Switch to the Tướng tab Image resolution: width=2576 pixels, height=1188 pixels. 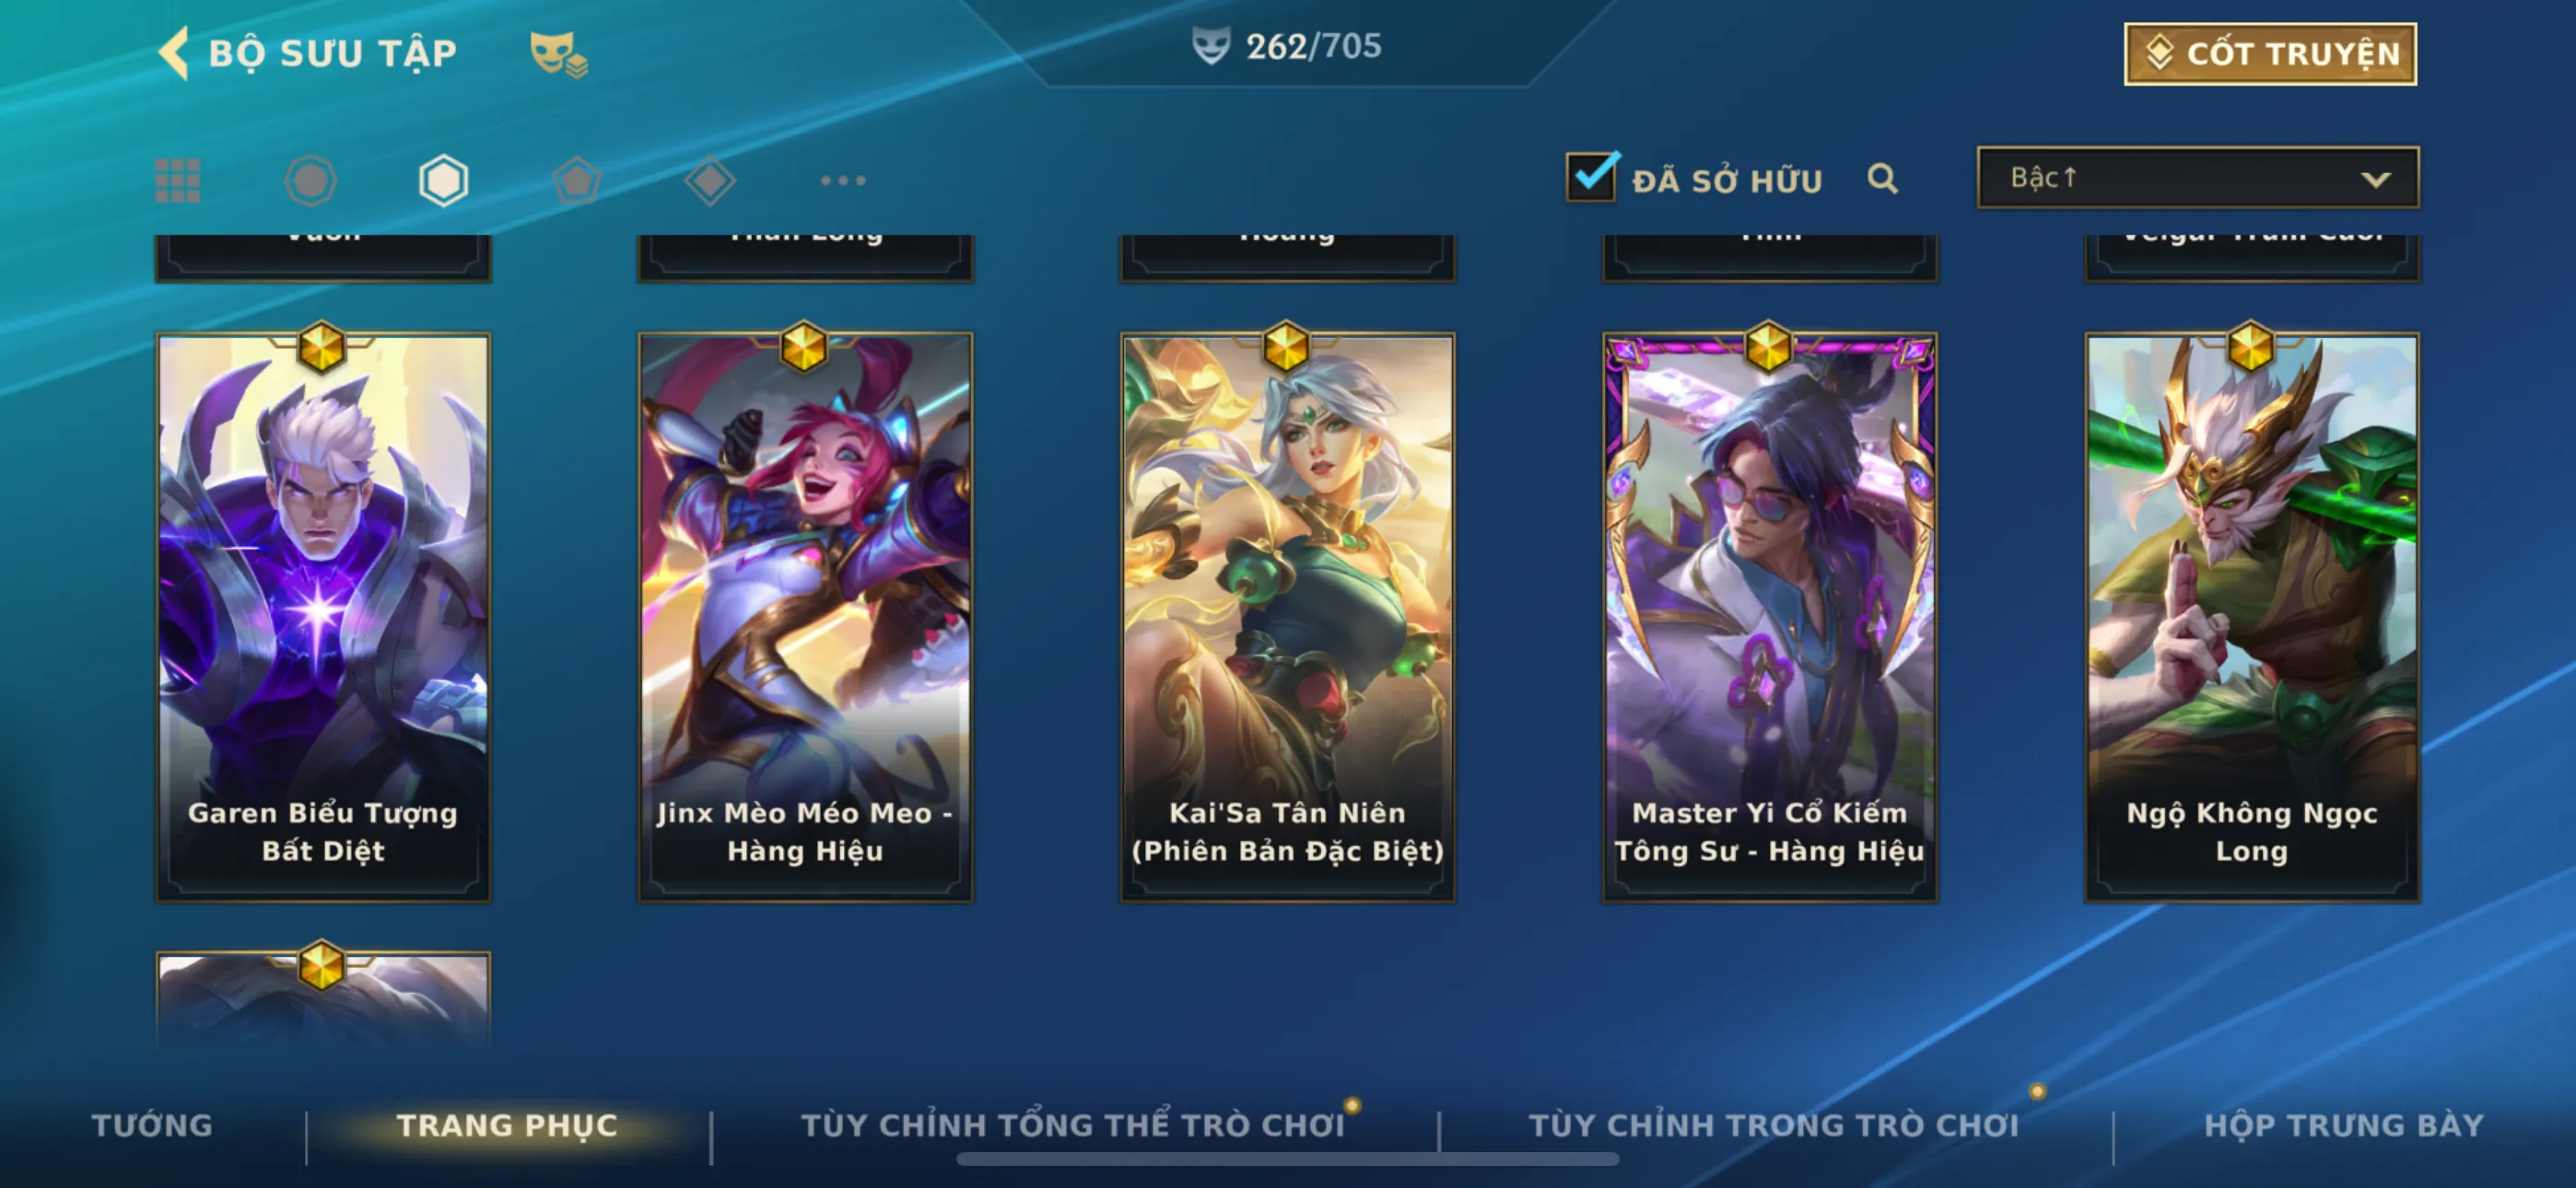click(152, 1125)
